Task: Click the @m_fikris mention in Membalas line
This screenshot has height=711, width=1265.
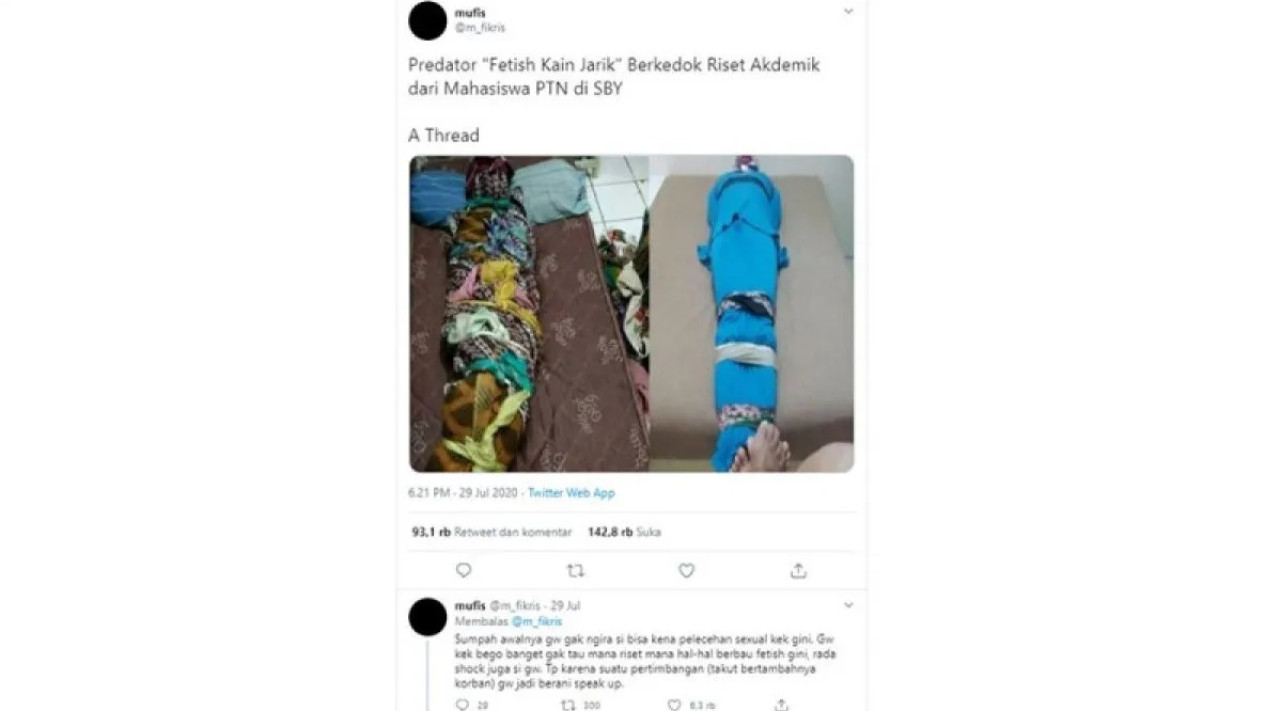Action: (537, 621)
